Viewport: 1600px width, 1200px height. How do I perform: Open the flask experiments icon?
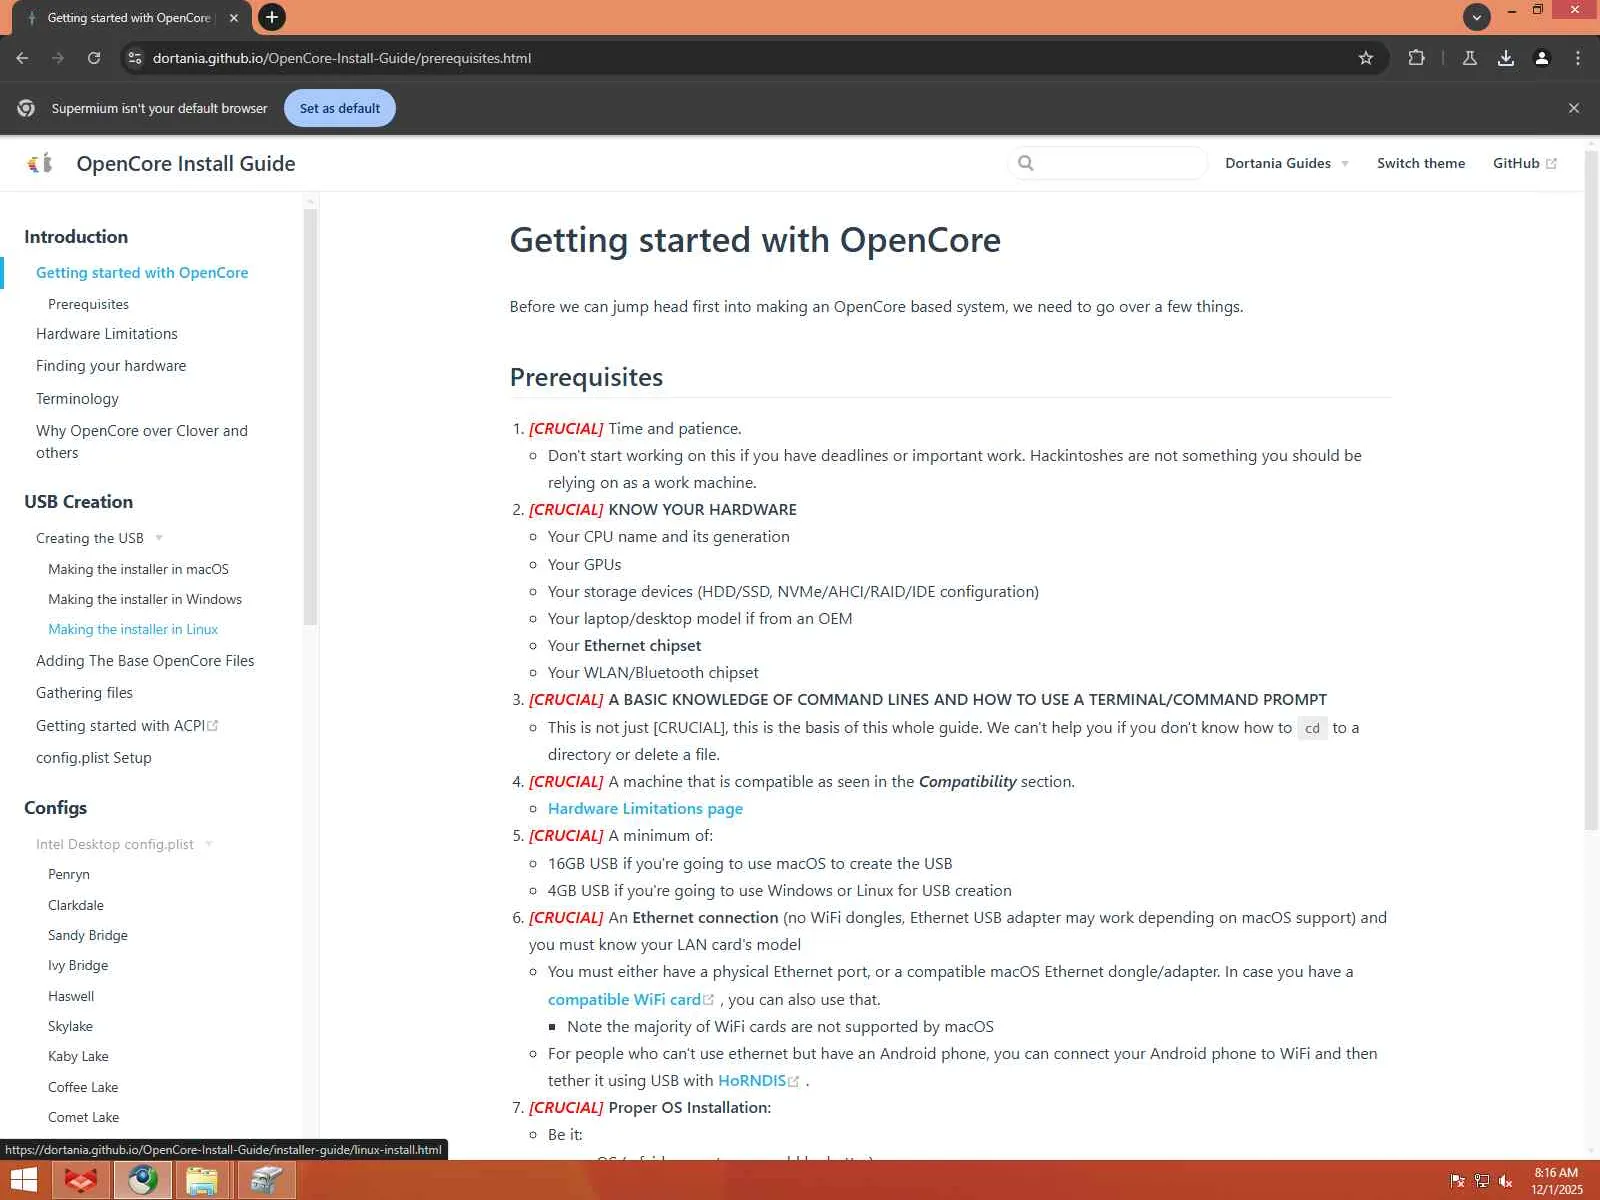pos(1470,58)
